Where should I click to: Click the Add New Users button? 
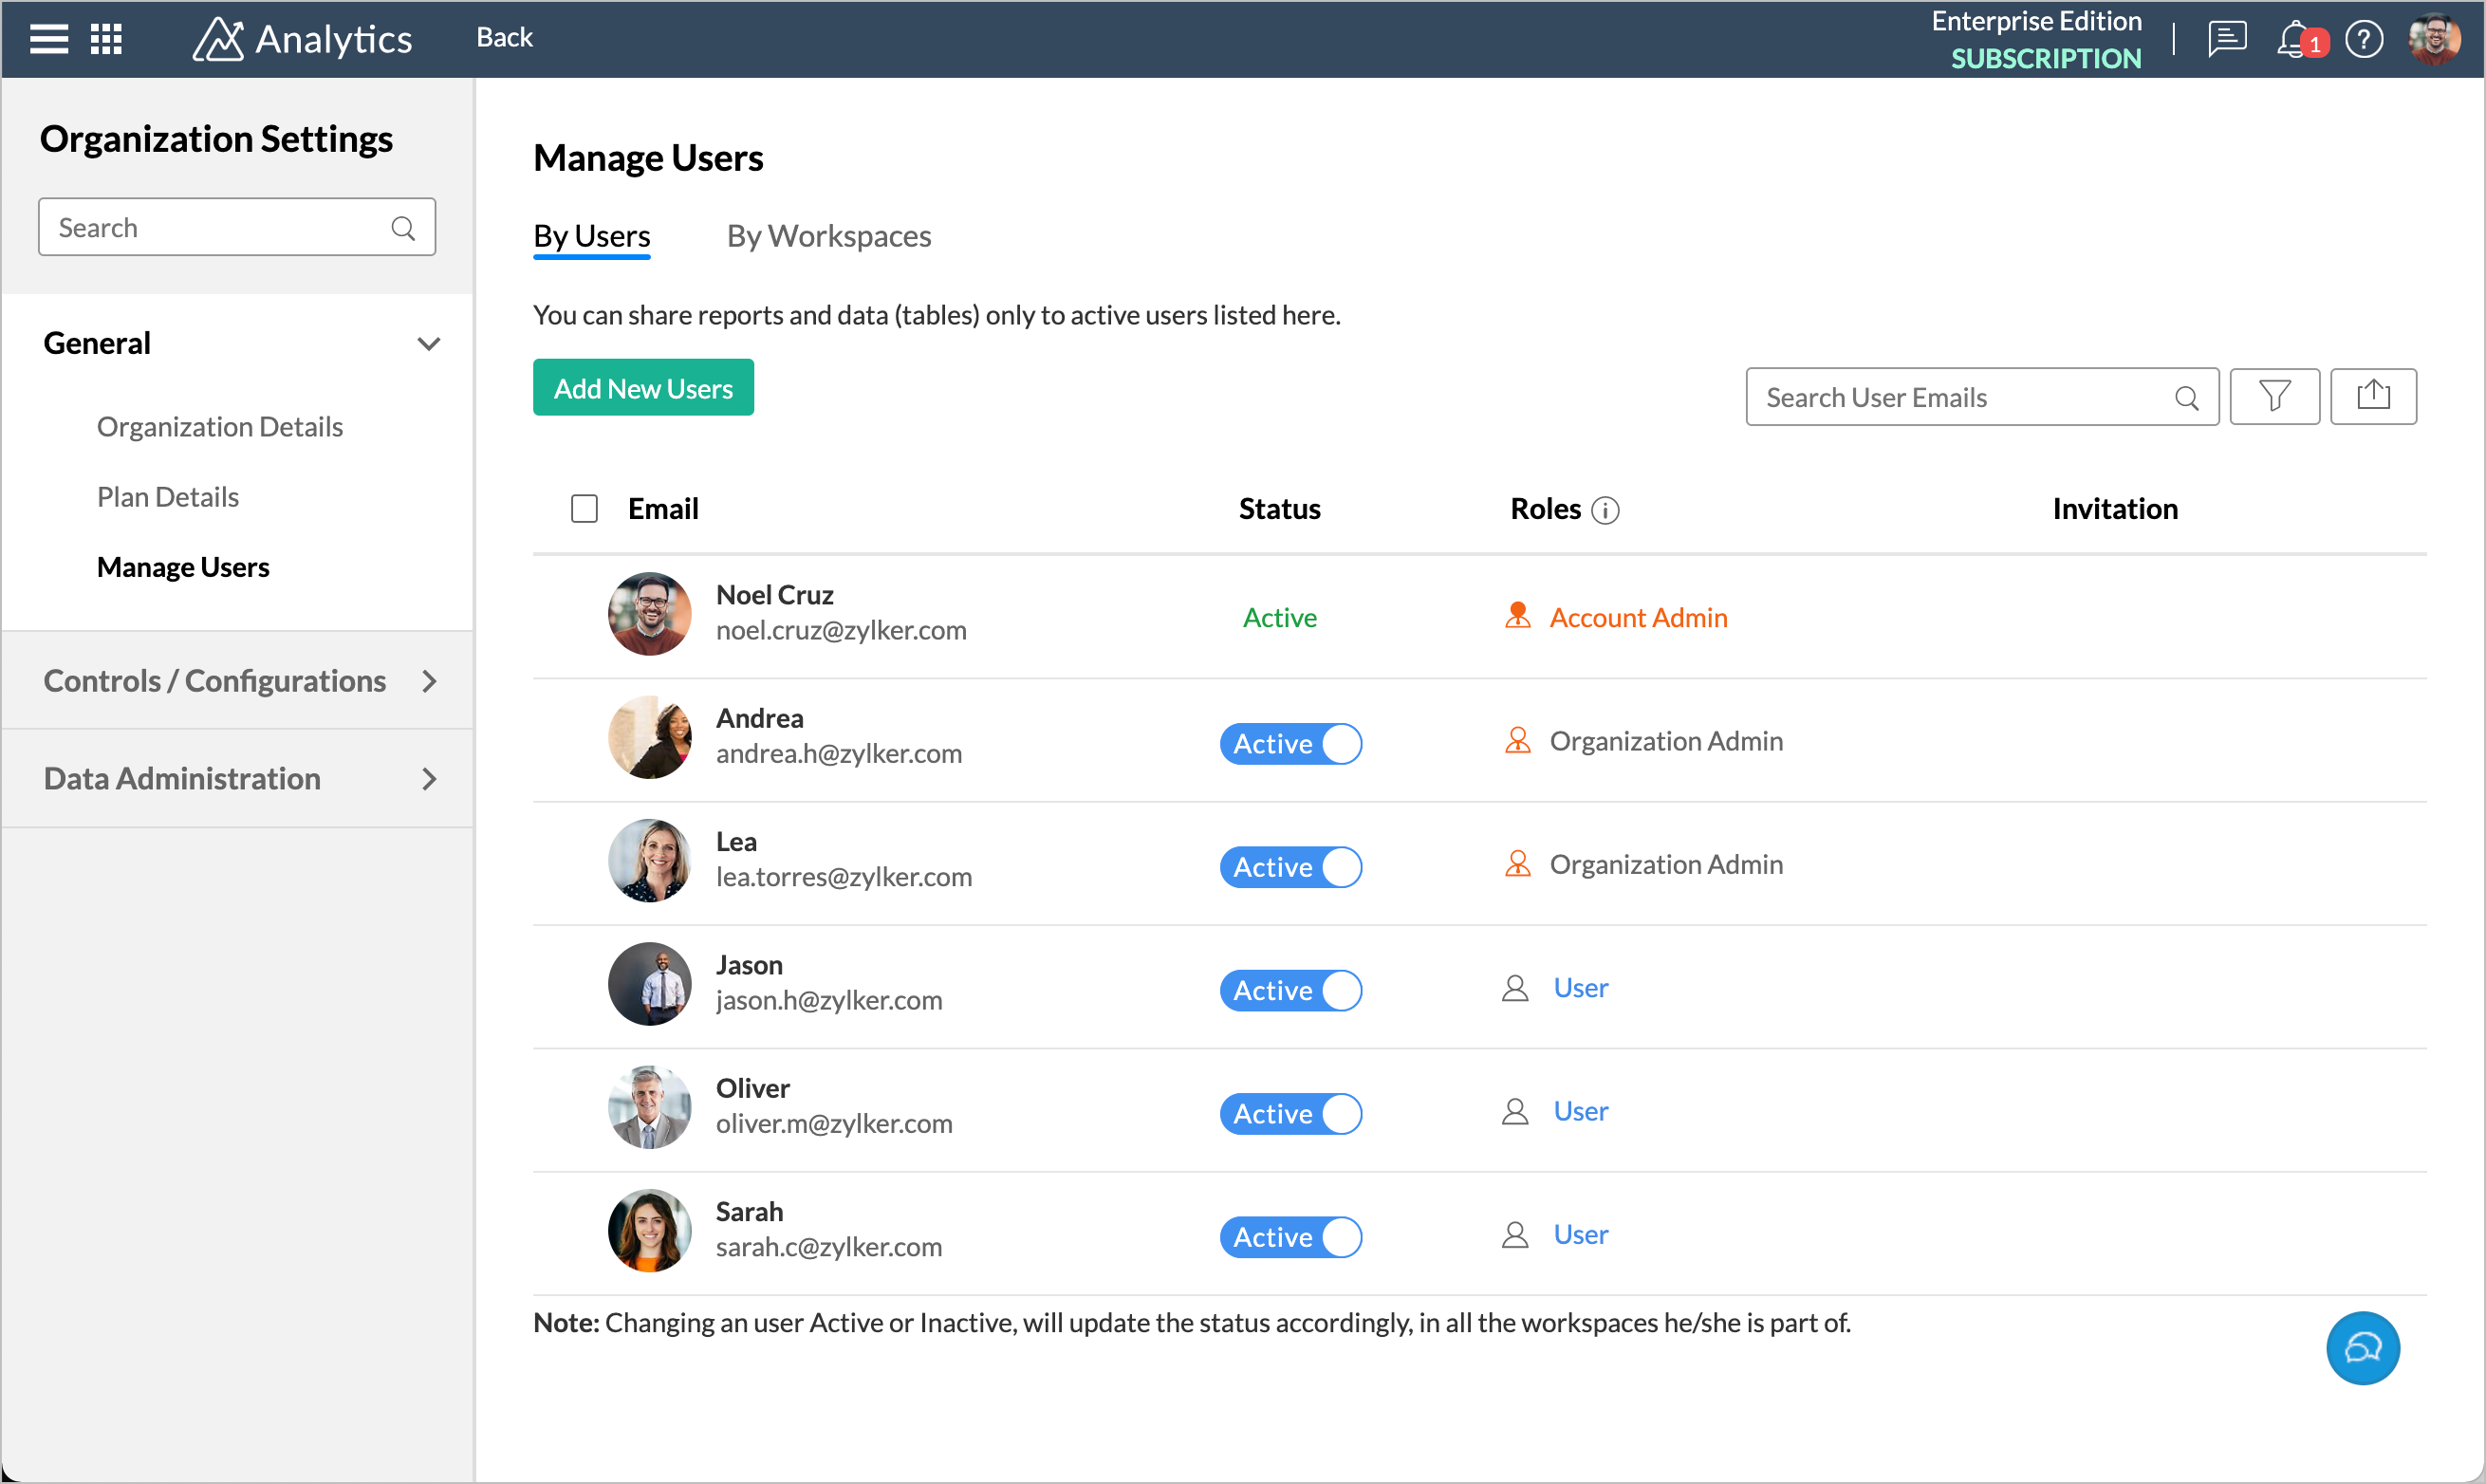pyautogui.click(x=643, y=388)
